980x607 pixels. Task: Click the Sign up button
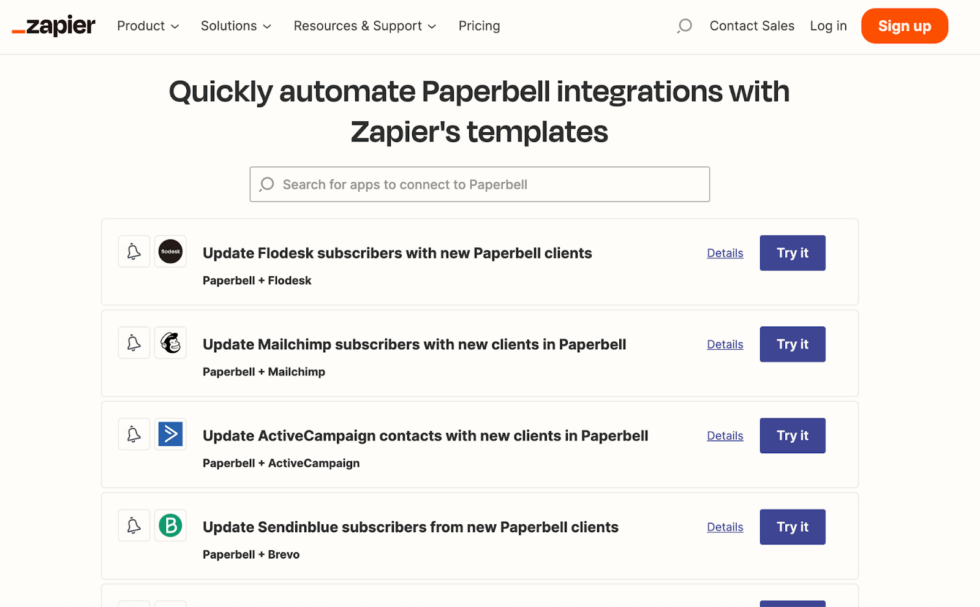pos(904,26)
